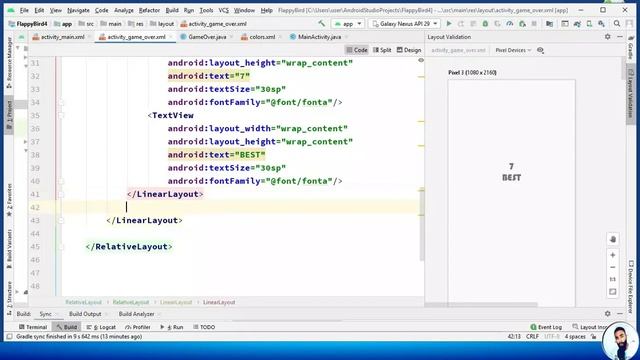Click the Sync Project with Gradle icon

(577, 24)
